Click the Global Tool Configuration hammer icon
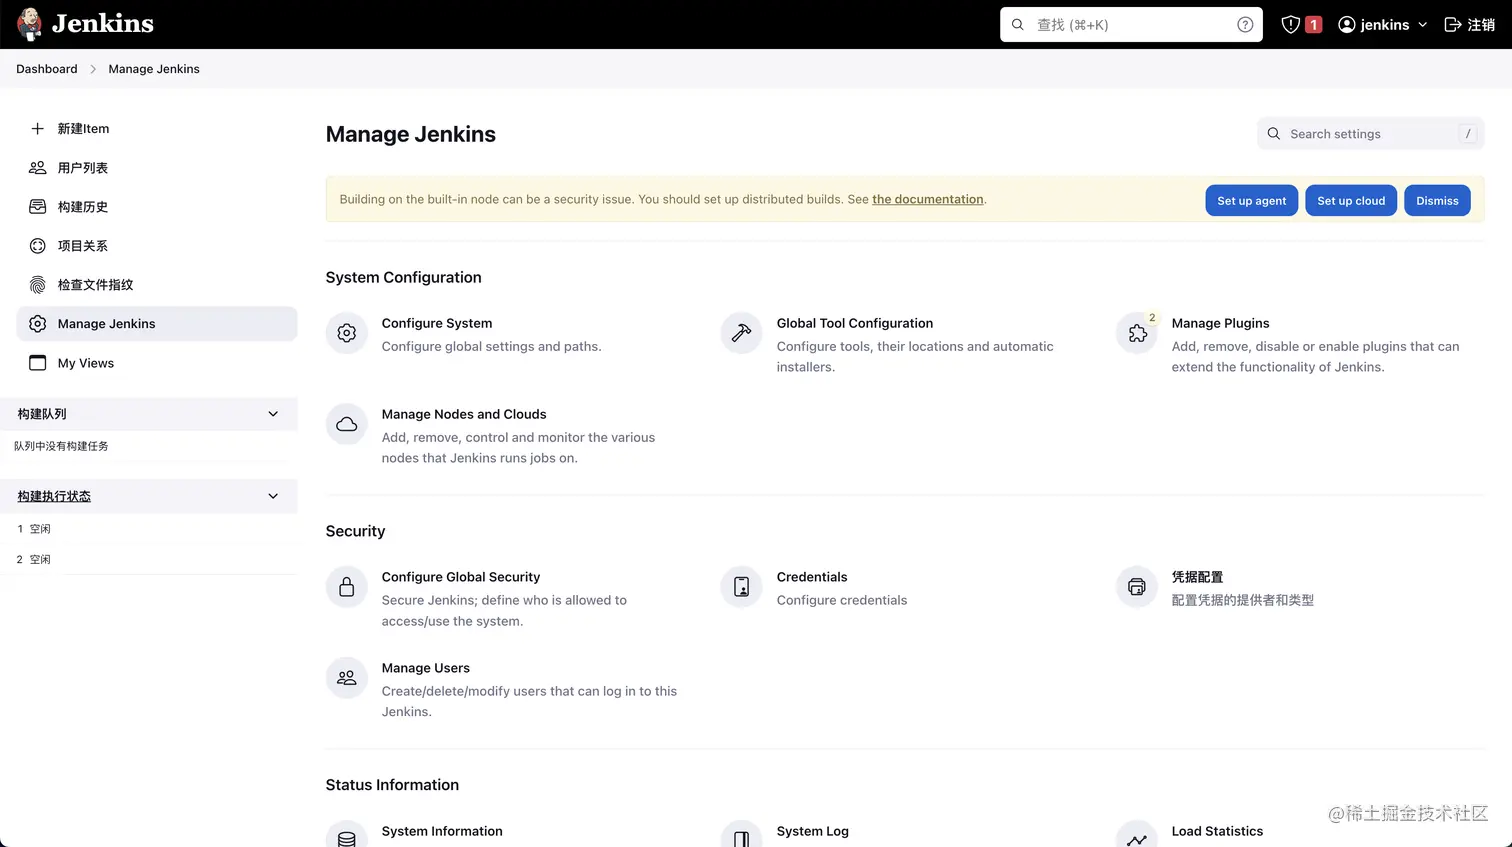Image resolution: width=1512 pixels, height=847 pixels. click(x=742, y=333)
